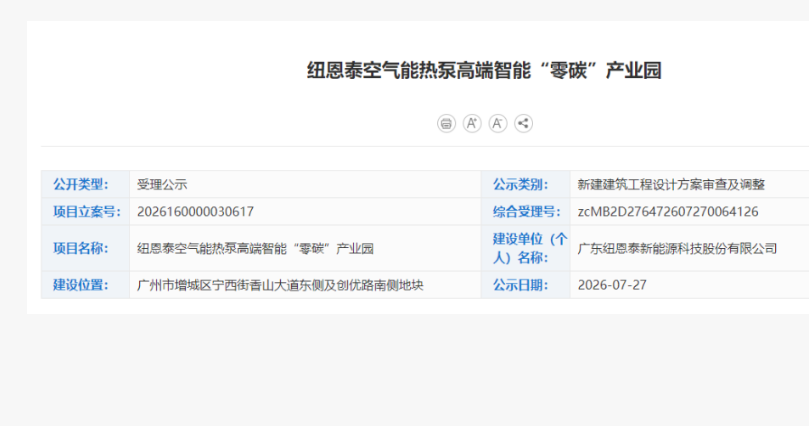
Task: Select project name value in the table
Action: coord(255,249)
